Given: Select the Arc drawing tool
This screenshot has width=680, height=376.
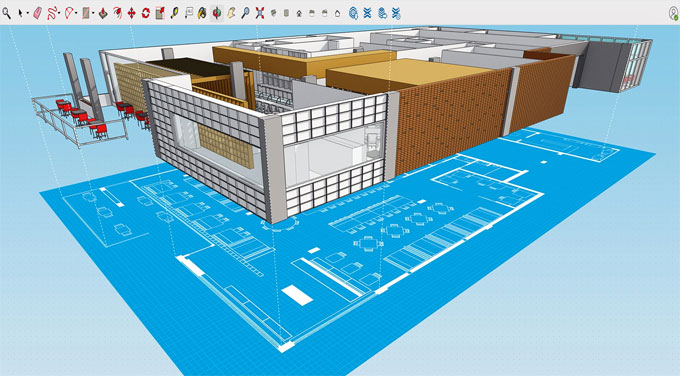Looking at the screenshot, I should 69,13.
